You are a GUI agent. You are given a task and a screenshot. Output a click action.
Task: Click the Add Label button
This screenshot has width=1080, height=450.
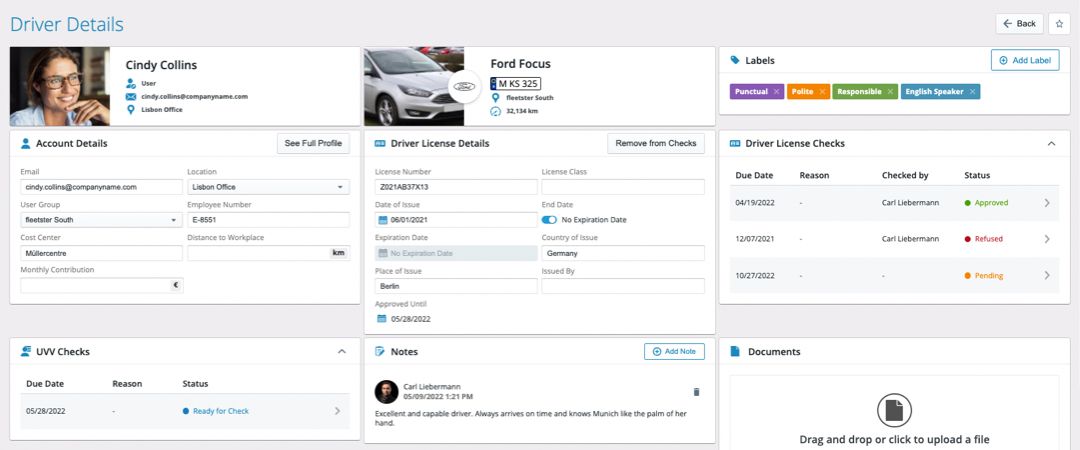pyautogui.click(x=1025, y=60)
